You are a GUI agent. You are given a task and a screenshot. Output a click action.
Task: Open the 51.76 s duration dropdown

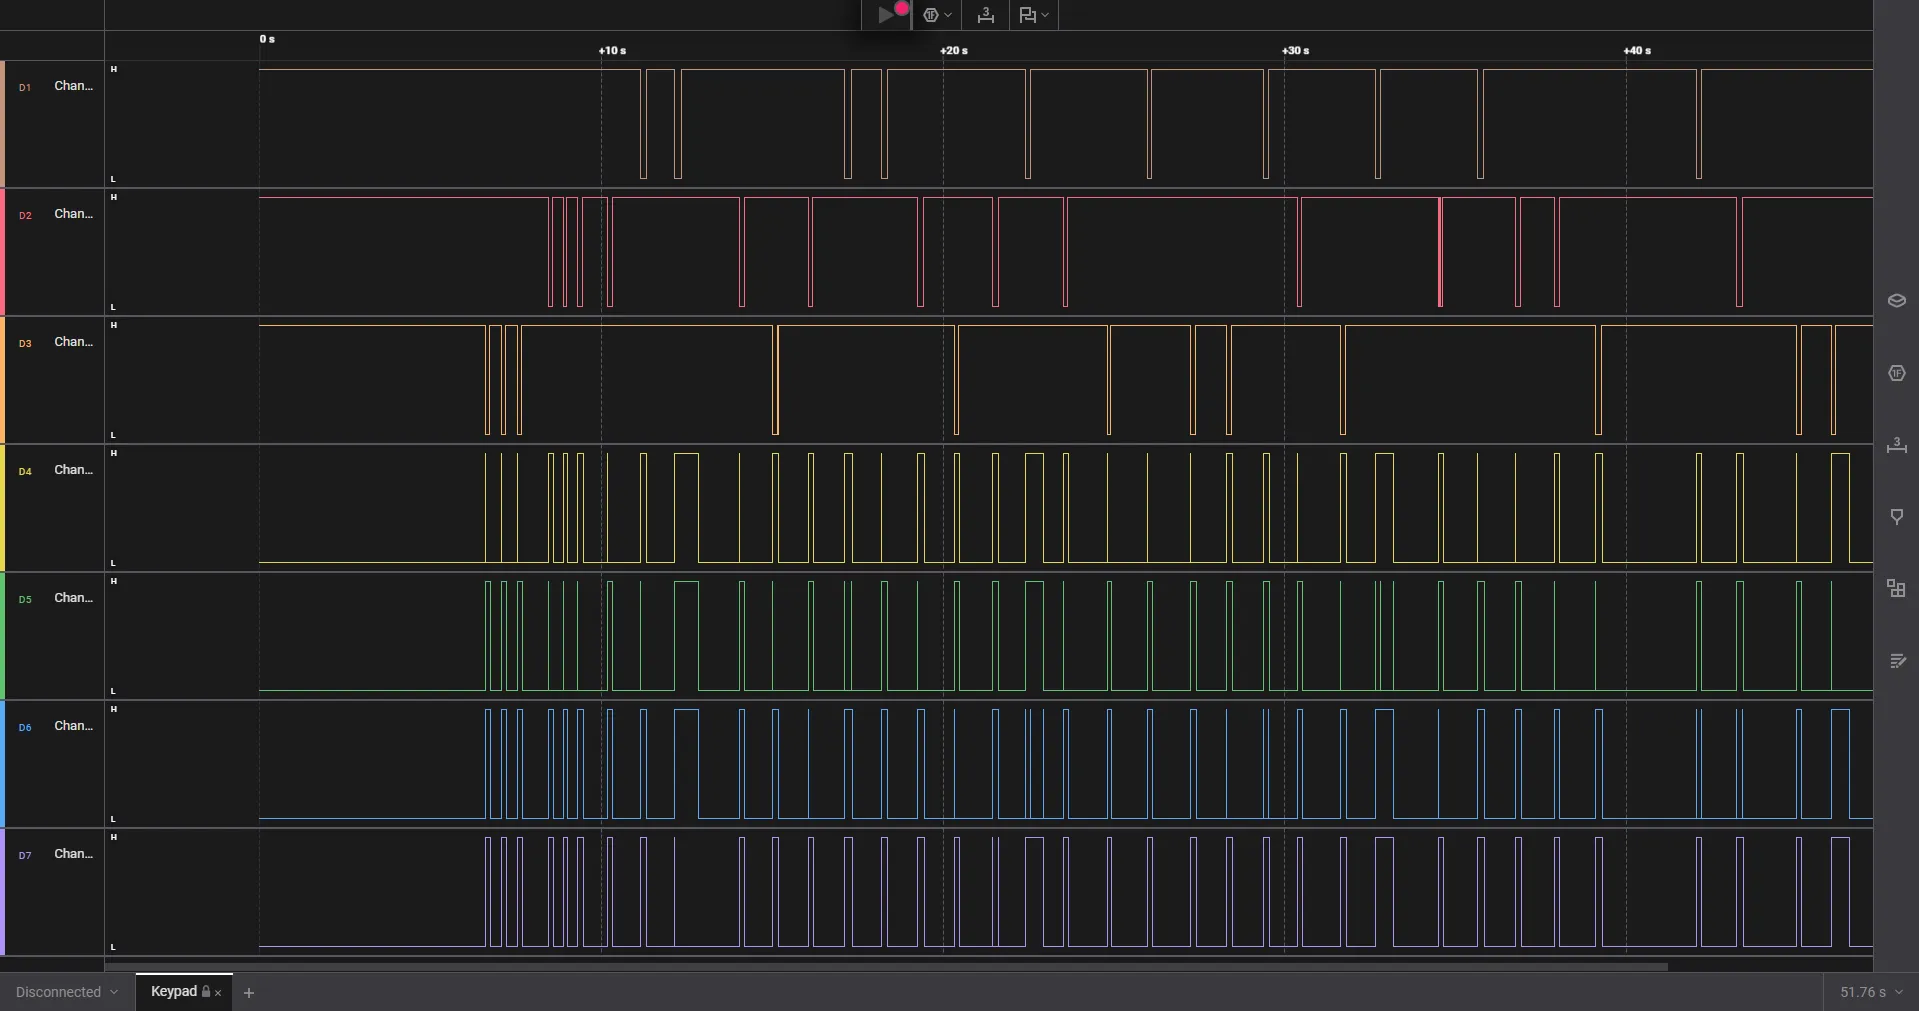pyautogui.click(x=1870, y=992)
